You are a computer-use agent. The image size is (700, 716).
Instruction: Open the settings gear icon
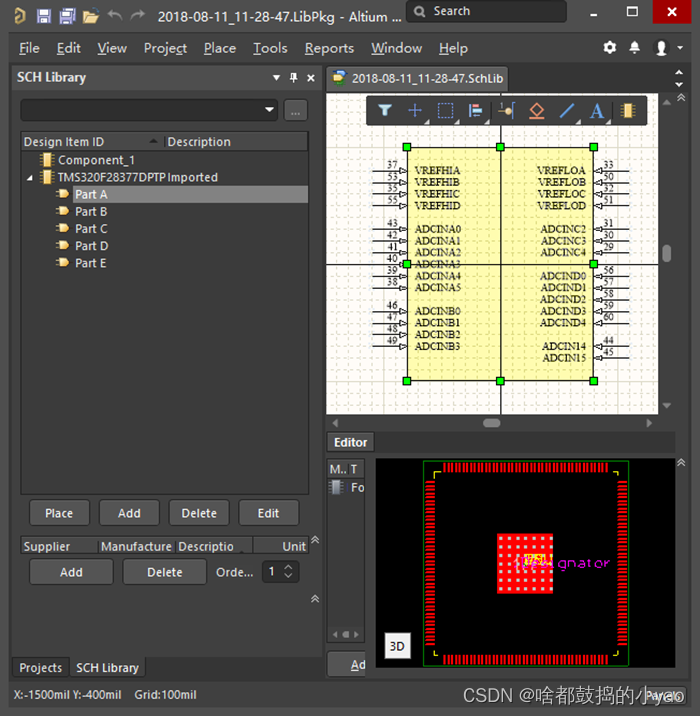[x=610, y=48]
